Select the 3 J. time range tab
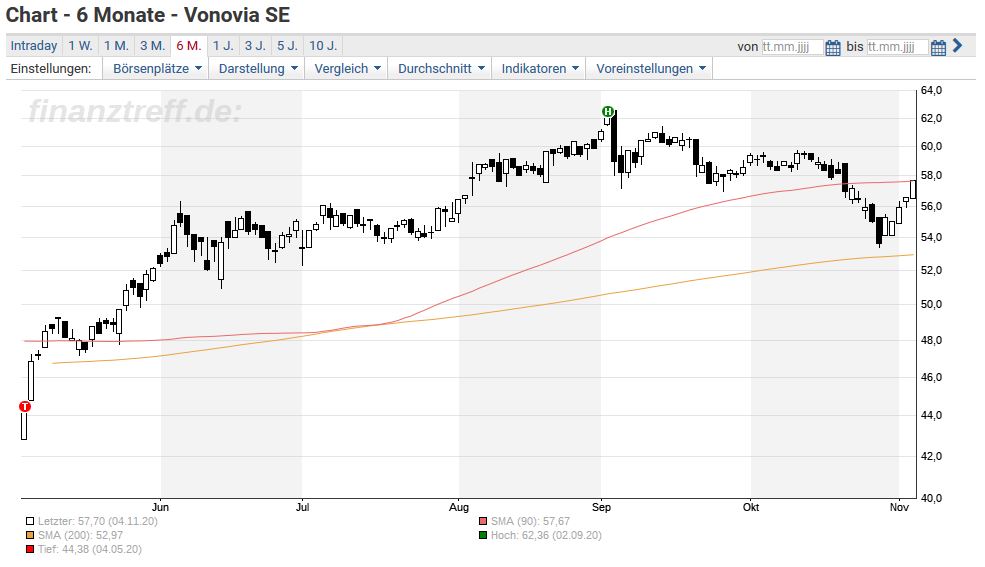Image resolution: width=985 pixels, height=567 pixels. [255, 46]
